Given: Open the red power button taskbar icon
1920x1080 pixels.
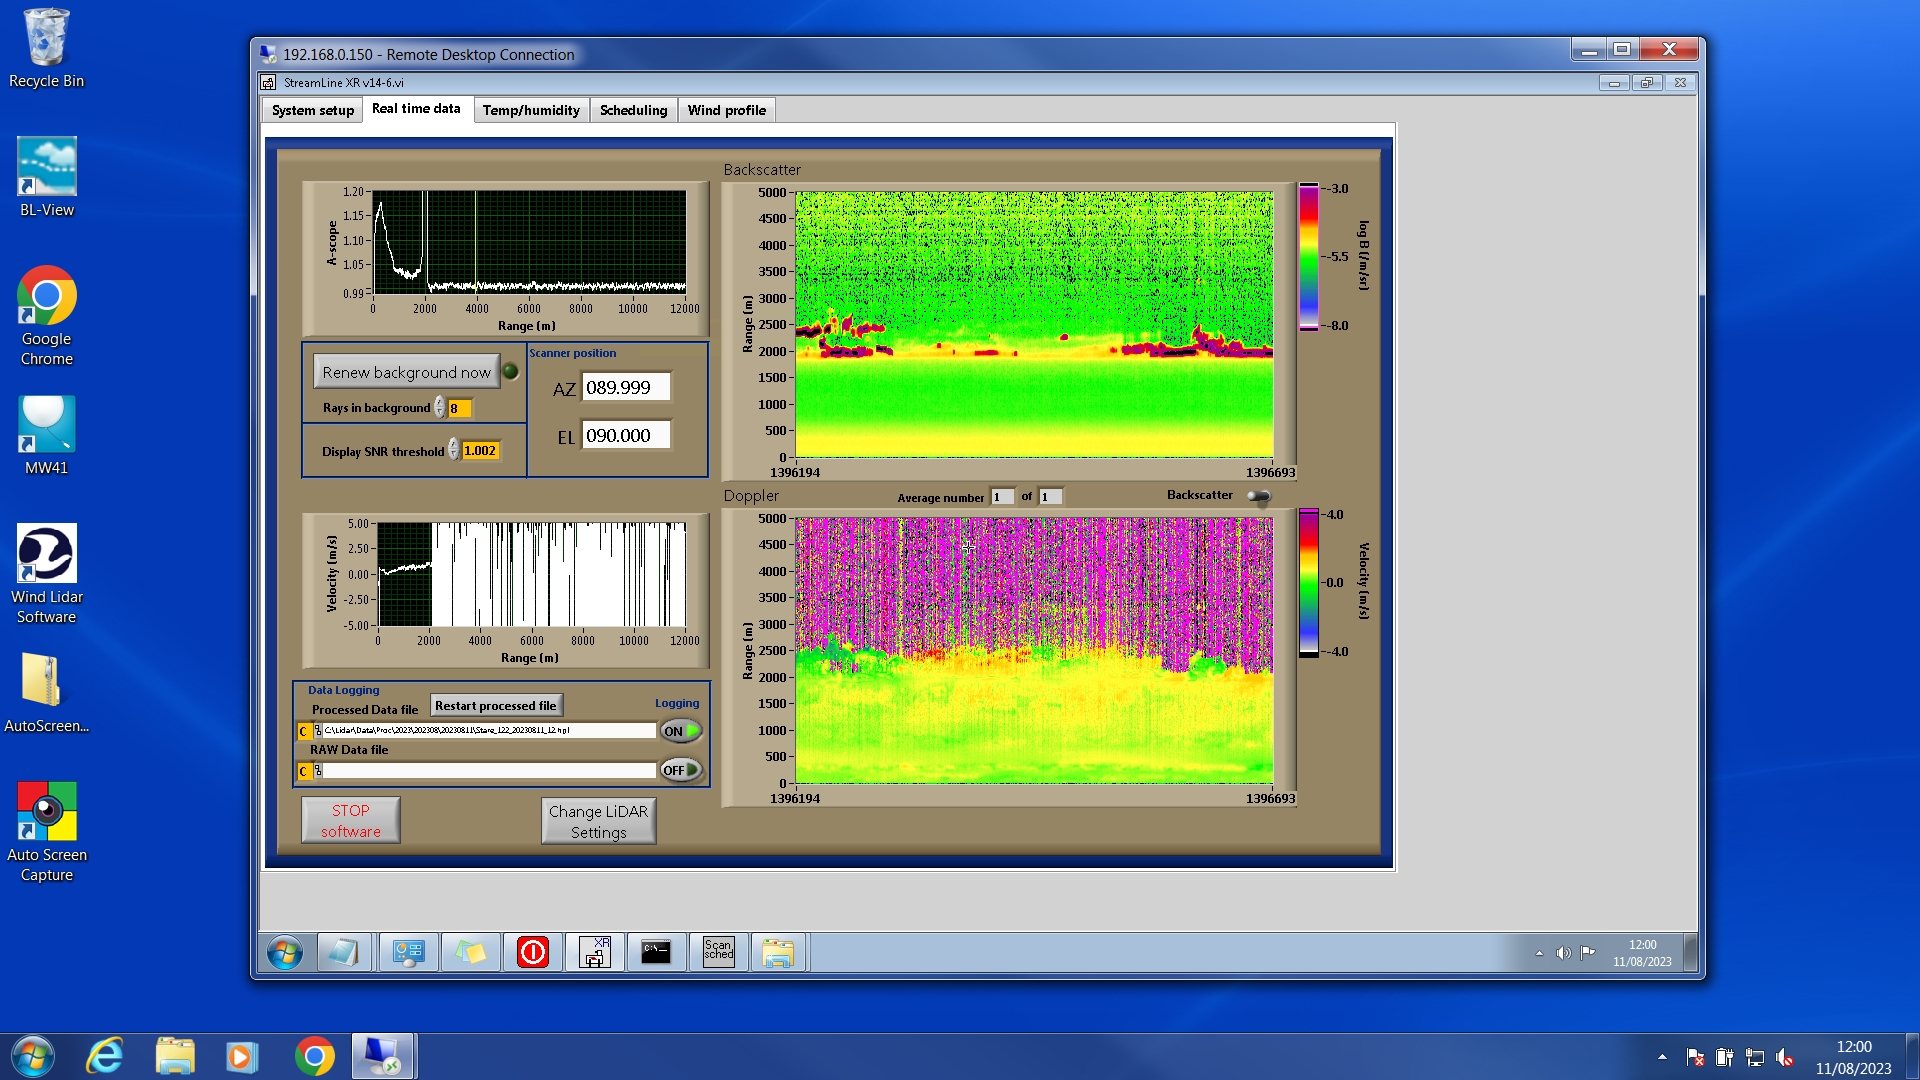Looking at the screenshot, I should [533, 951].
